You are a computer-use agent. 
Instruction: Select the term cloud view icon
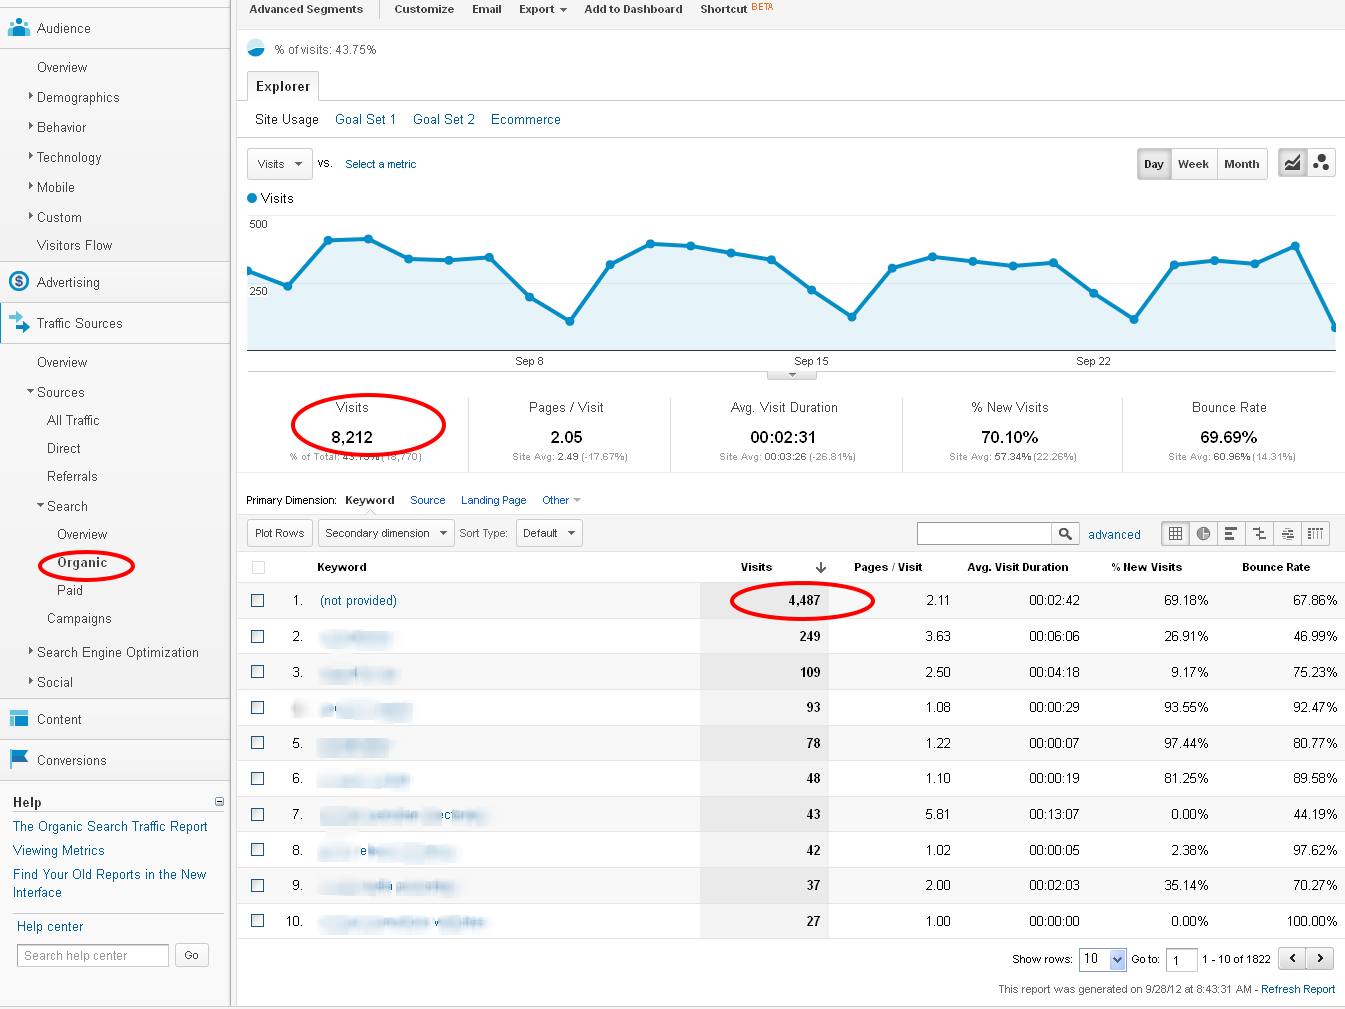pos(1288,534)
